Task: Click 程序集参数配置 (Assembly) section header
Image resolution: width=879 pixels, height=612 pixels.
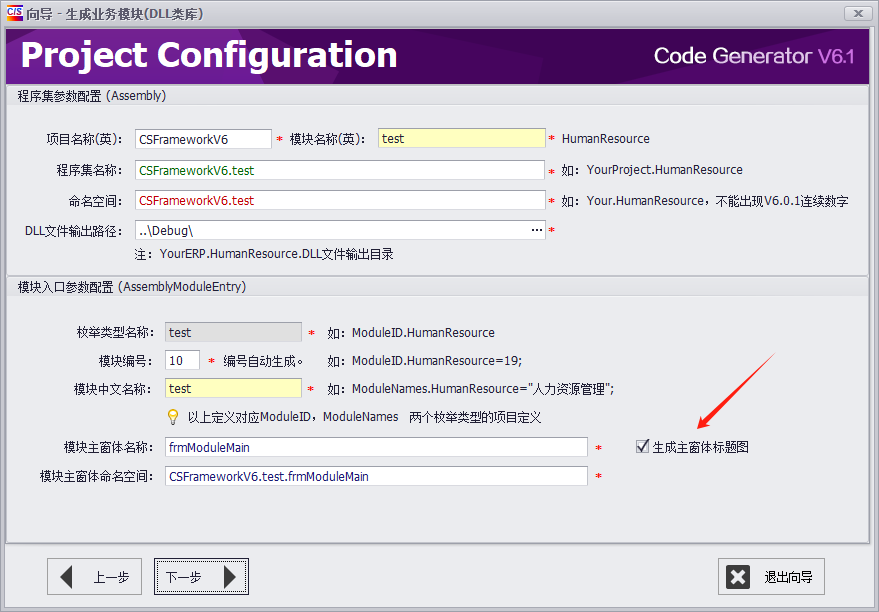Action: point(92,96)
